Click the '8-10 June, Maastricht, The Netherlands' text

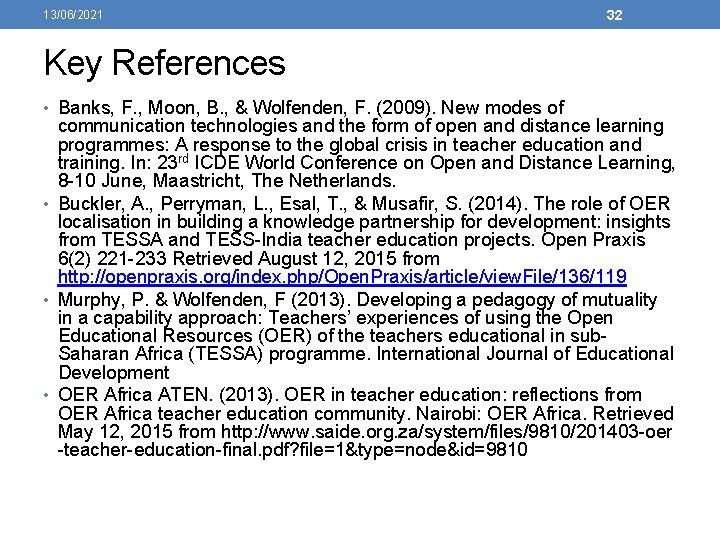point(227,180)
